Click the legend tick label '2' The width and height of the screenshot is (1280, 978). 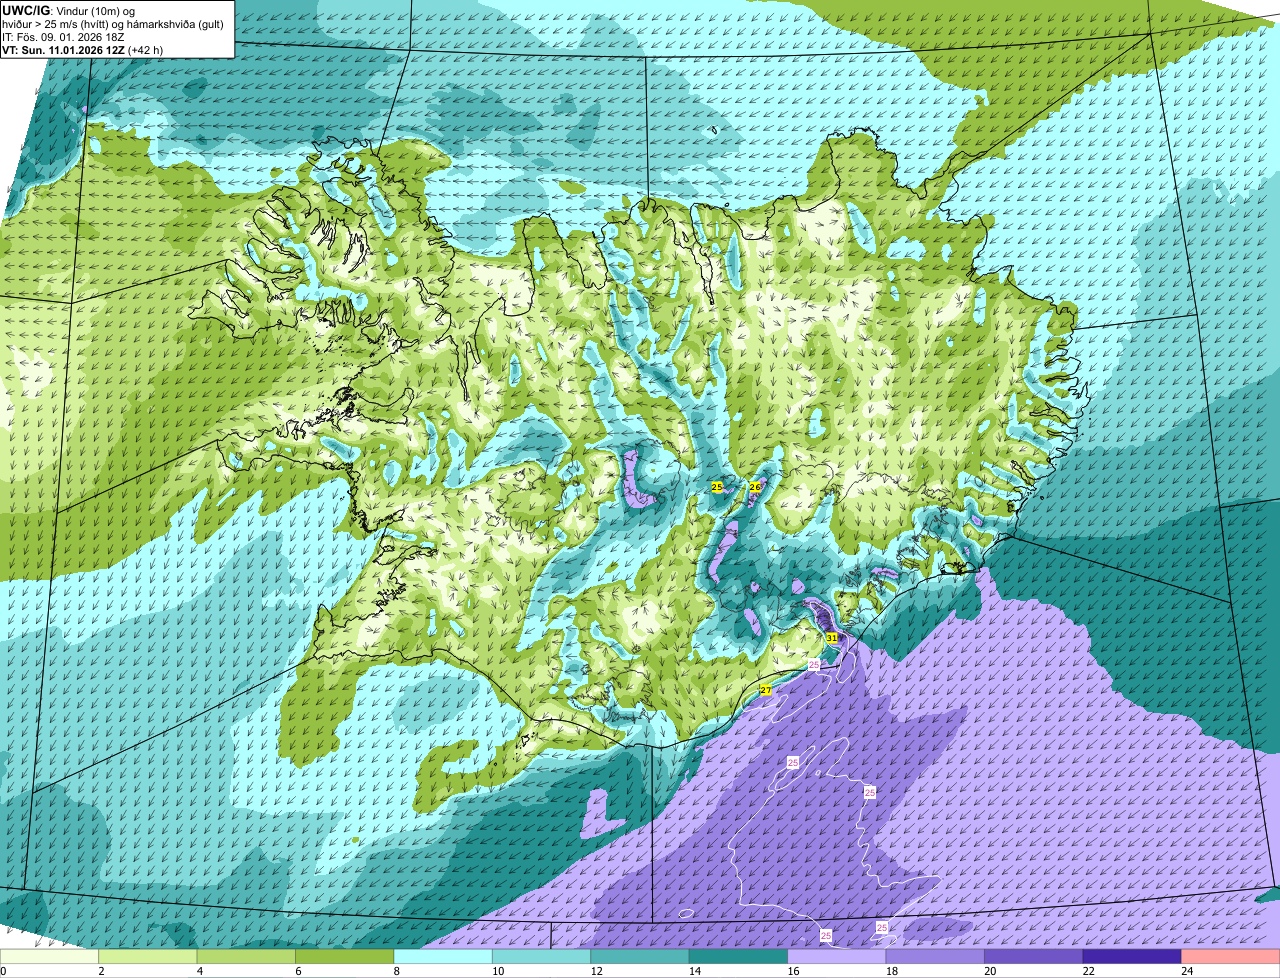(x=101, y=971)
